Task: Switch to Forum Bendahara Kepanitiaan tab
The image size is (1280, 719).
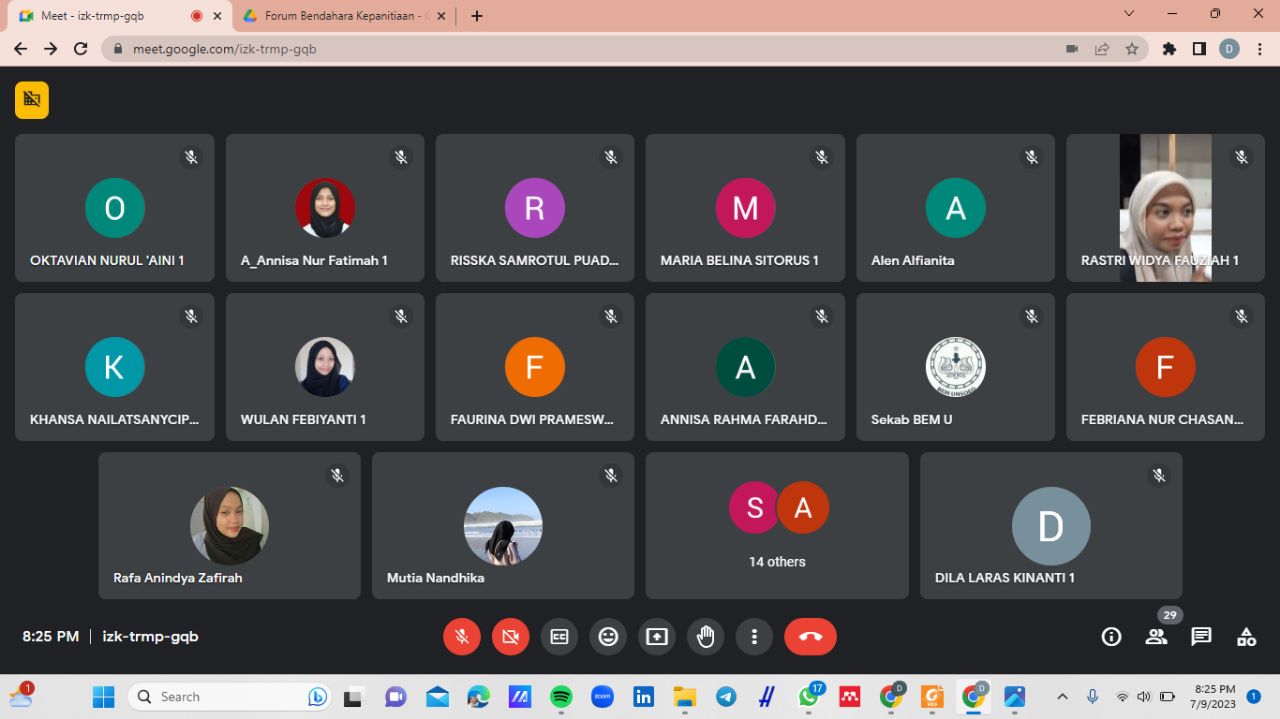Action: click(x=341, y=16)
